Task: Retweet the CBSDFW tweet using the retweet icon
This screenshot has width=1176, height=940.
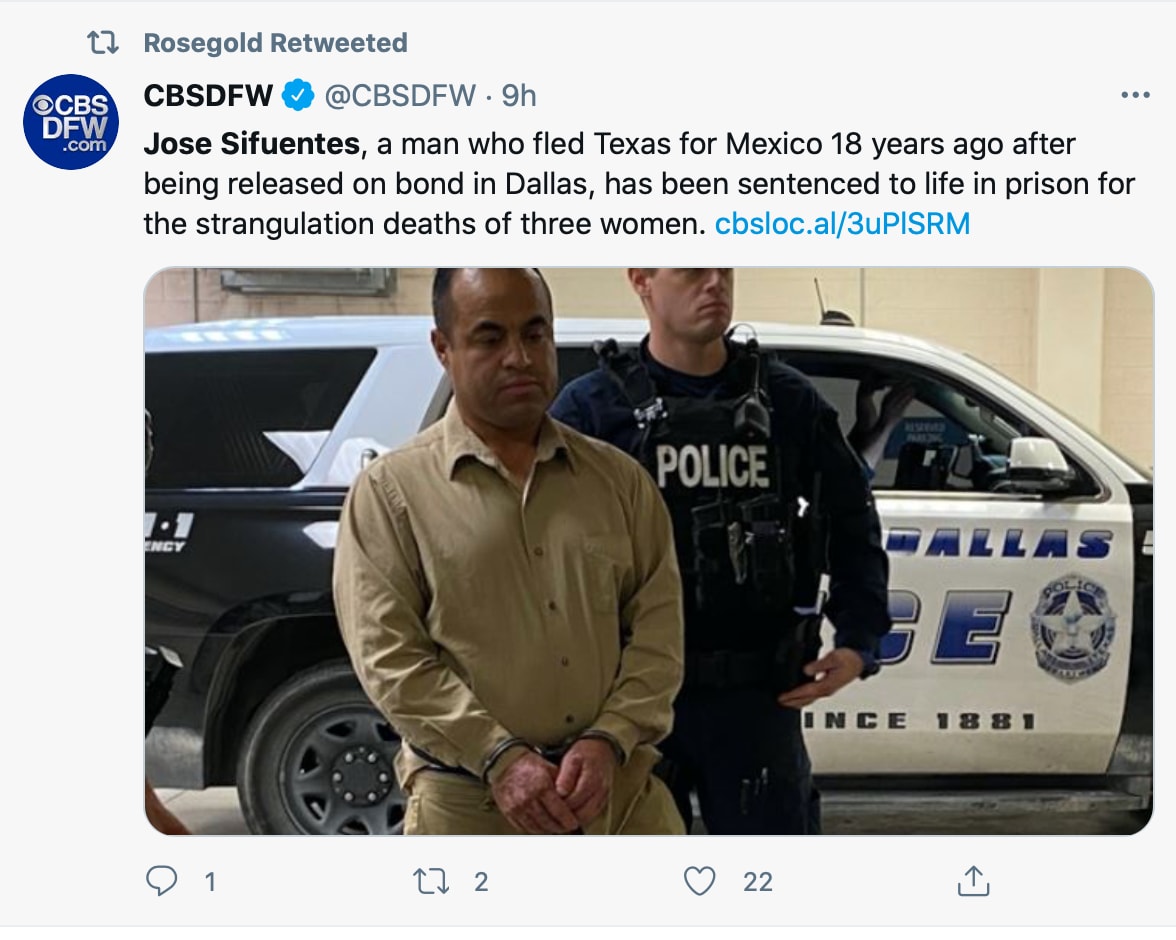Action: [432, 881]
